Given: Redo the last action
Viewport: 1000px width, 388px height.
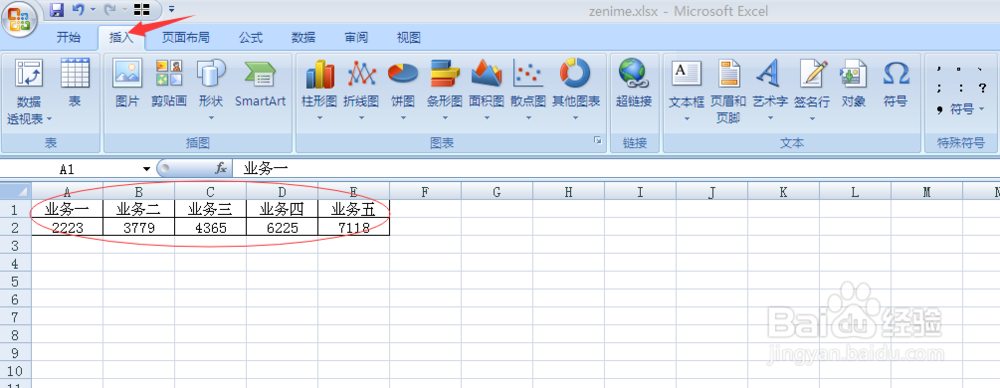Looking at the screenshot, I should [x=109, y=10].
